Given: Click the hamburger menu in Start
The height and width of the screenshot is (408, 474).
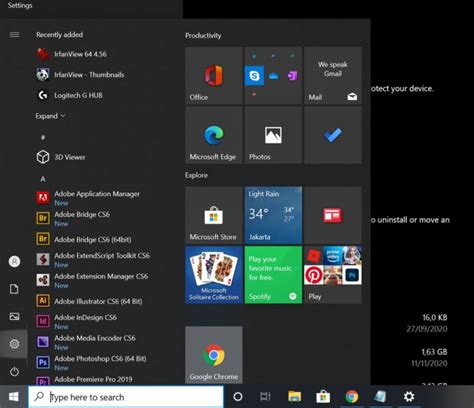Looking at the screenshot, I should click(14, 35).
